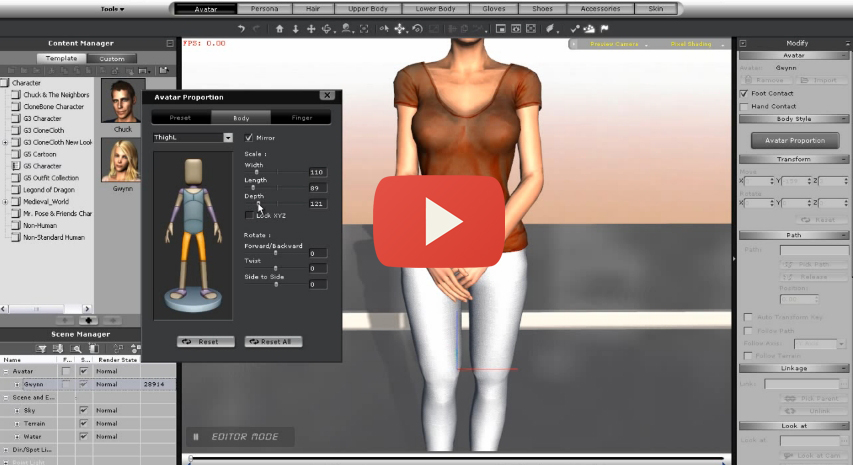The image size is (853, 465).
Task: Click the Home view icon in the toolbar
Action: point(279,29)
